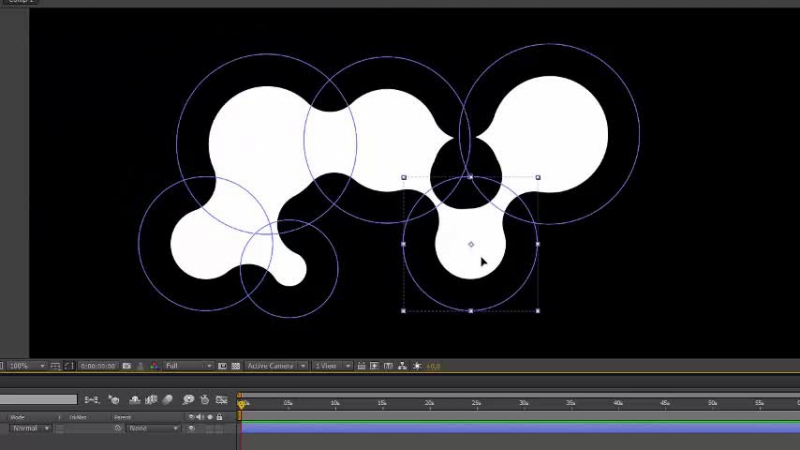
Task: Open the grid and guide options icon
Action: click(55, 366)
